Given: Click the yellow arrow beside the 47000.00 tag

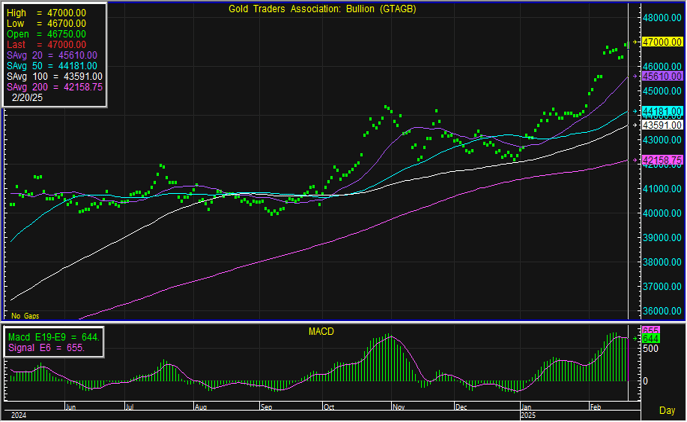Looking at the screenshot, I should pos(636,42).
